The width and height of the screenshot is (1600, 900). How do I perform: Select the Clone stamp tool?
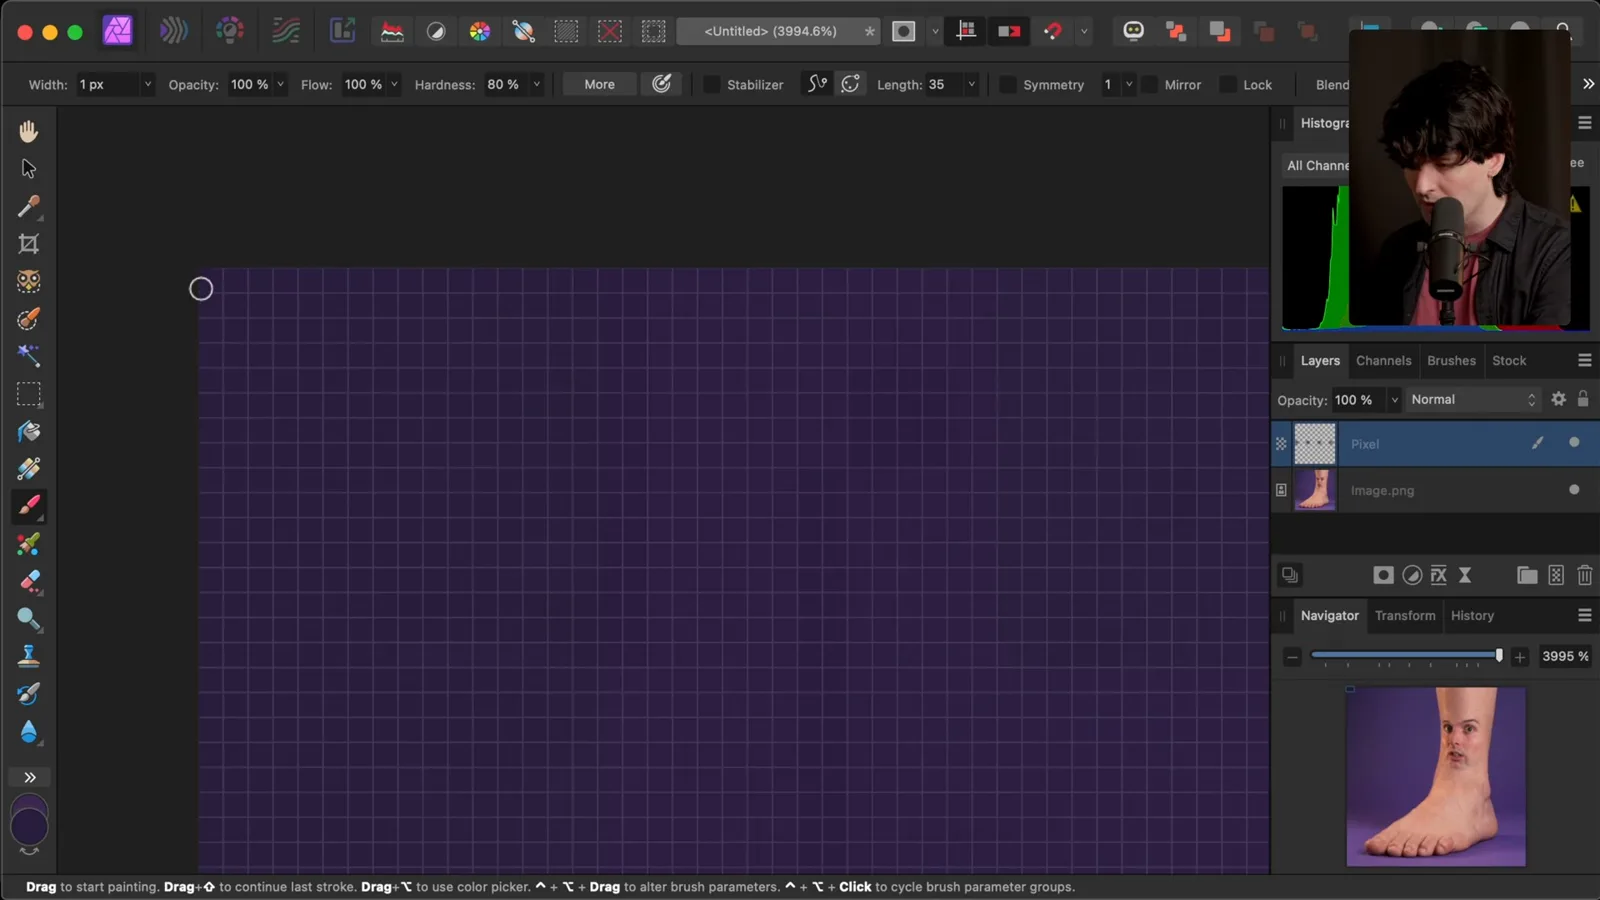point(28,656)
